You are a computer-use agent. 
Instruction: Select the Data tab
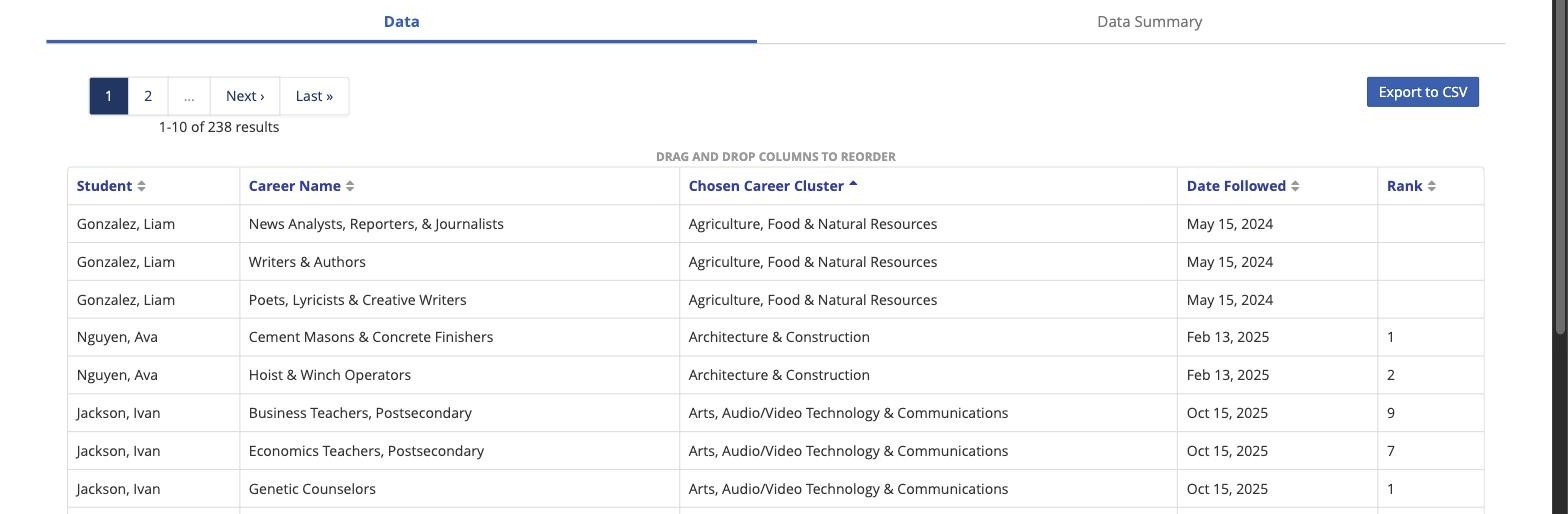point(401,22)
